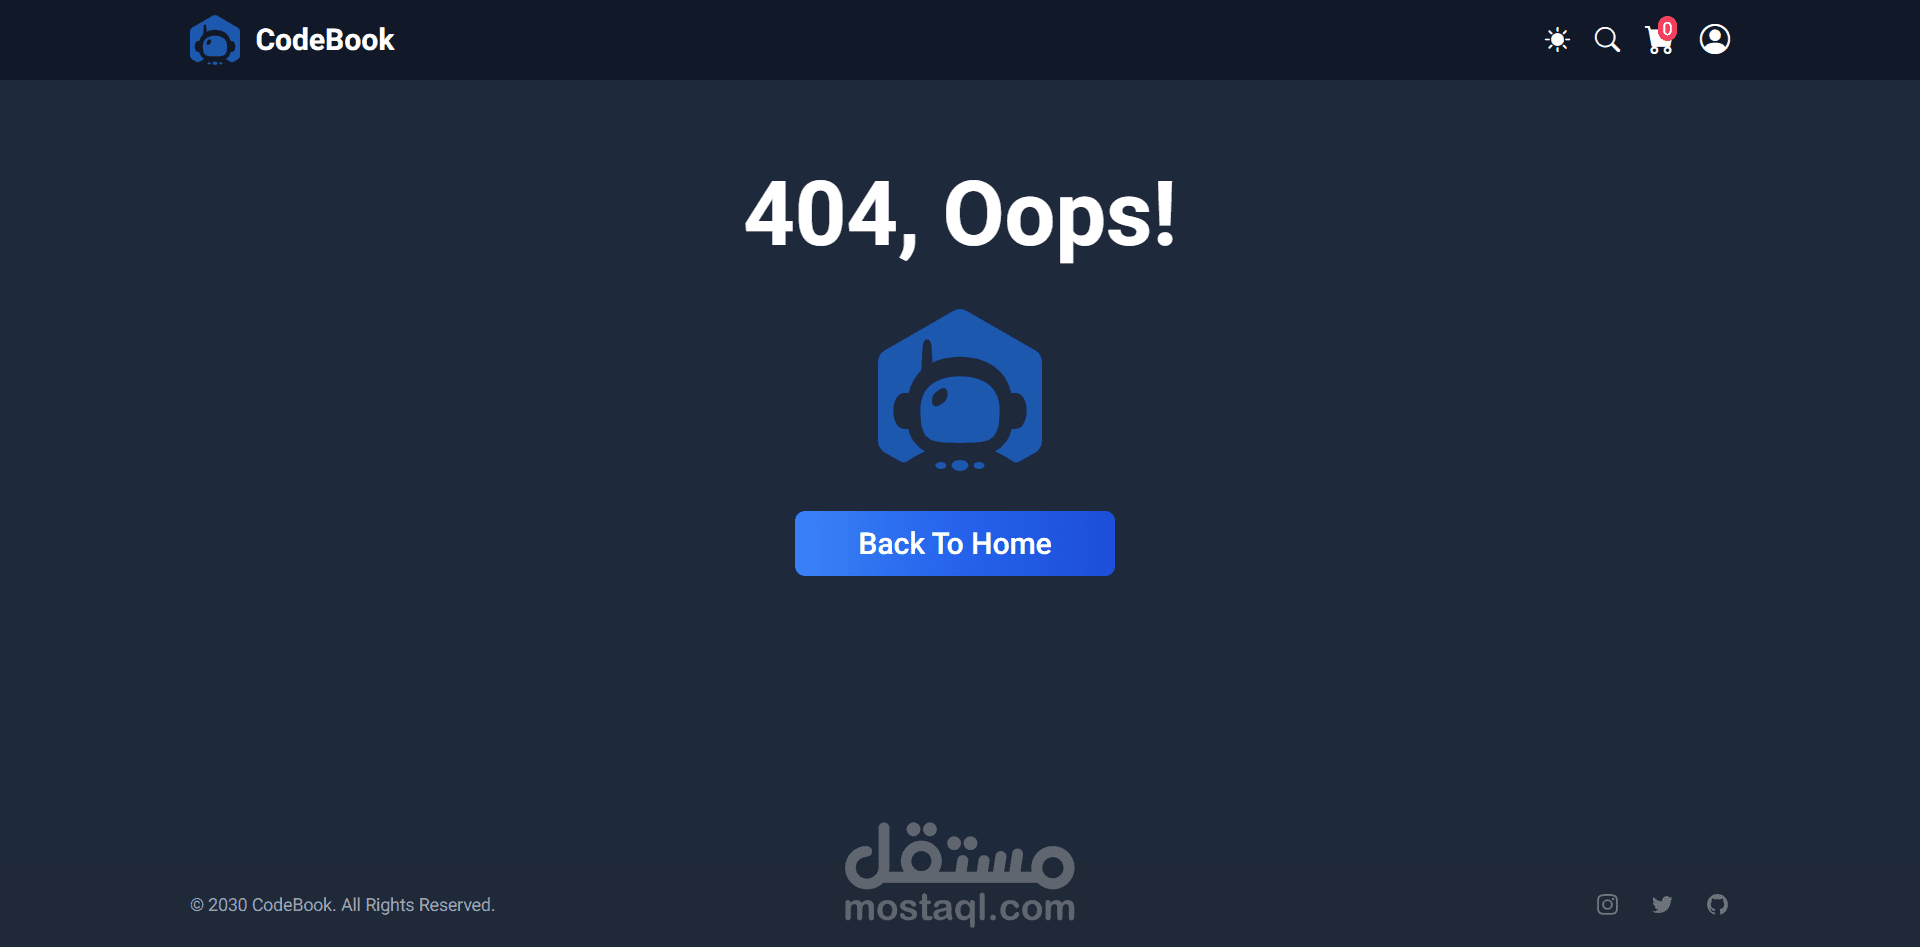Open the Twitter bird icon in footer
Viewport: 1920px width, 947px height.
[x=1662, y=904]
